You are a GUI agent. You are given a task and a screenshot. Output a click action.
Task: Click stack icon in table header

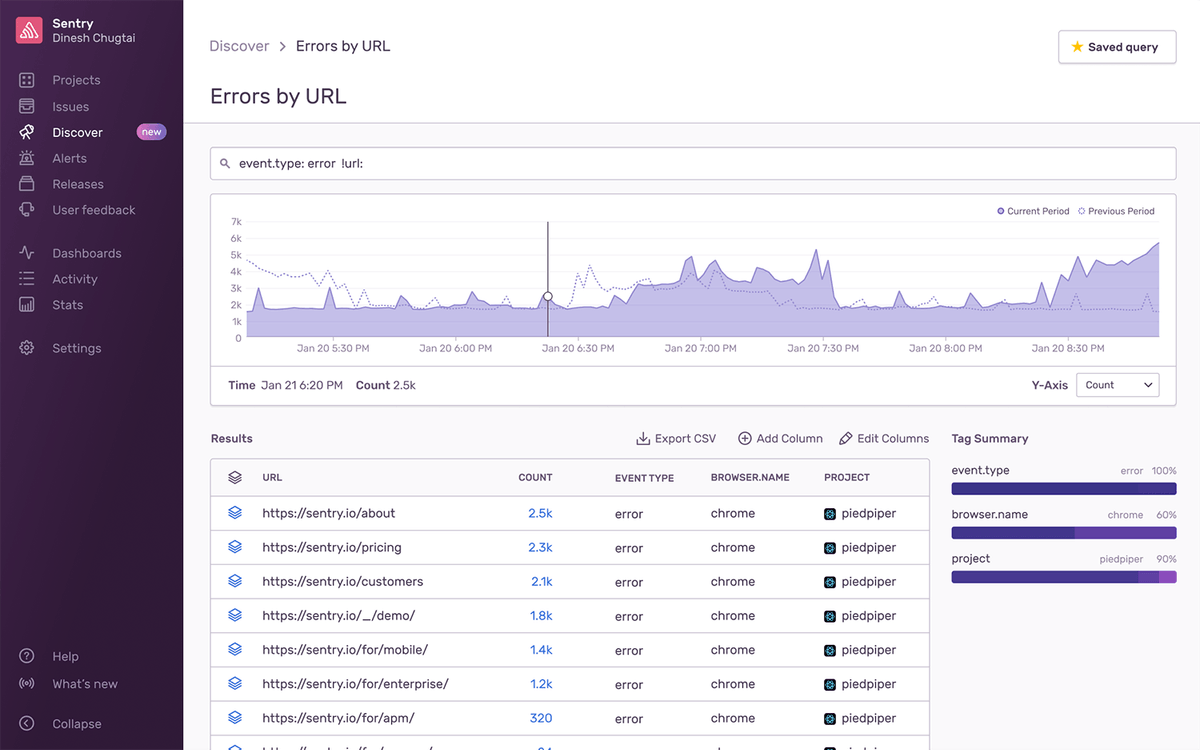[235, 477]
